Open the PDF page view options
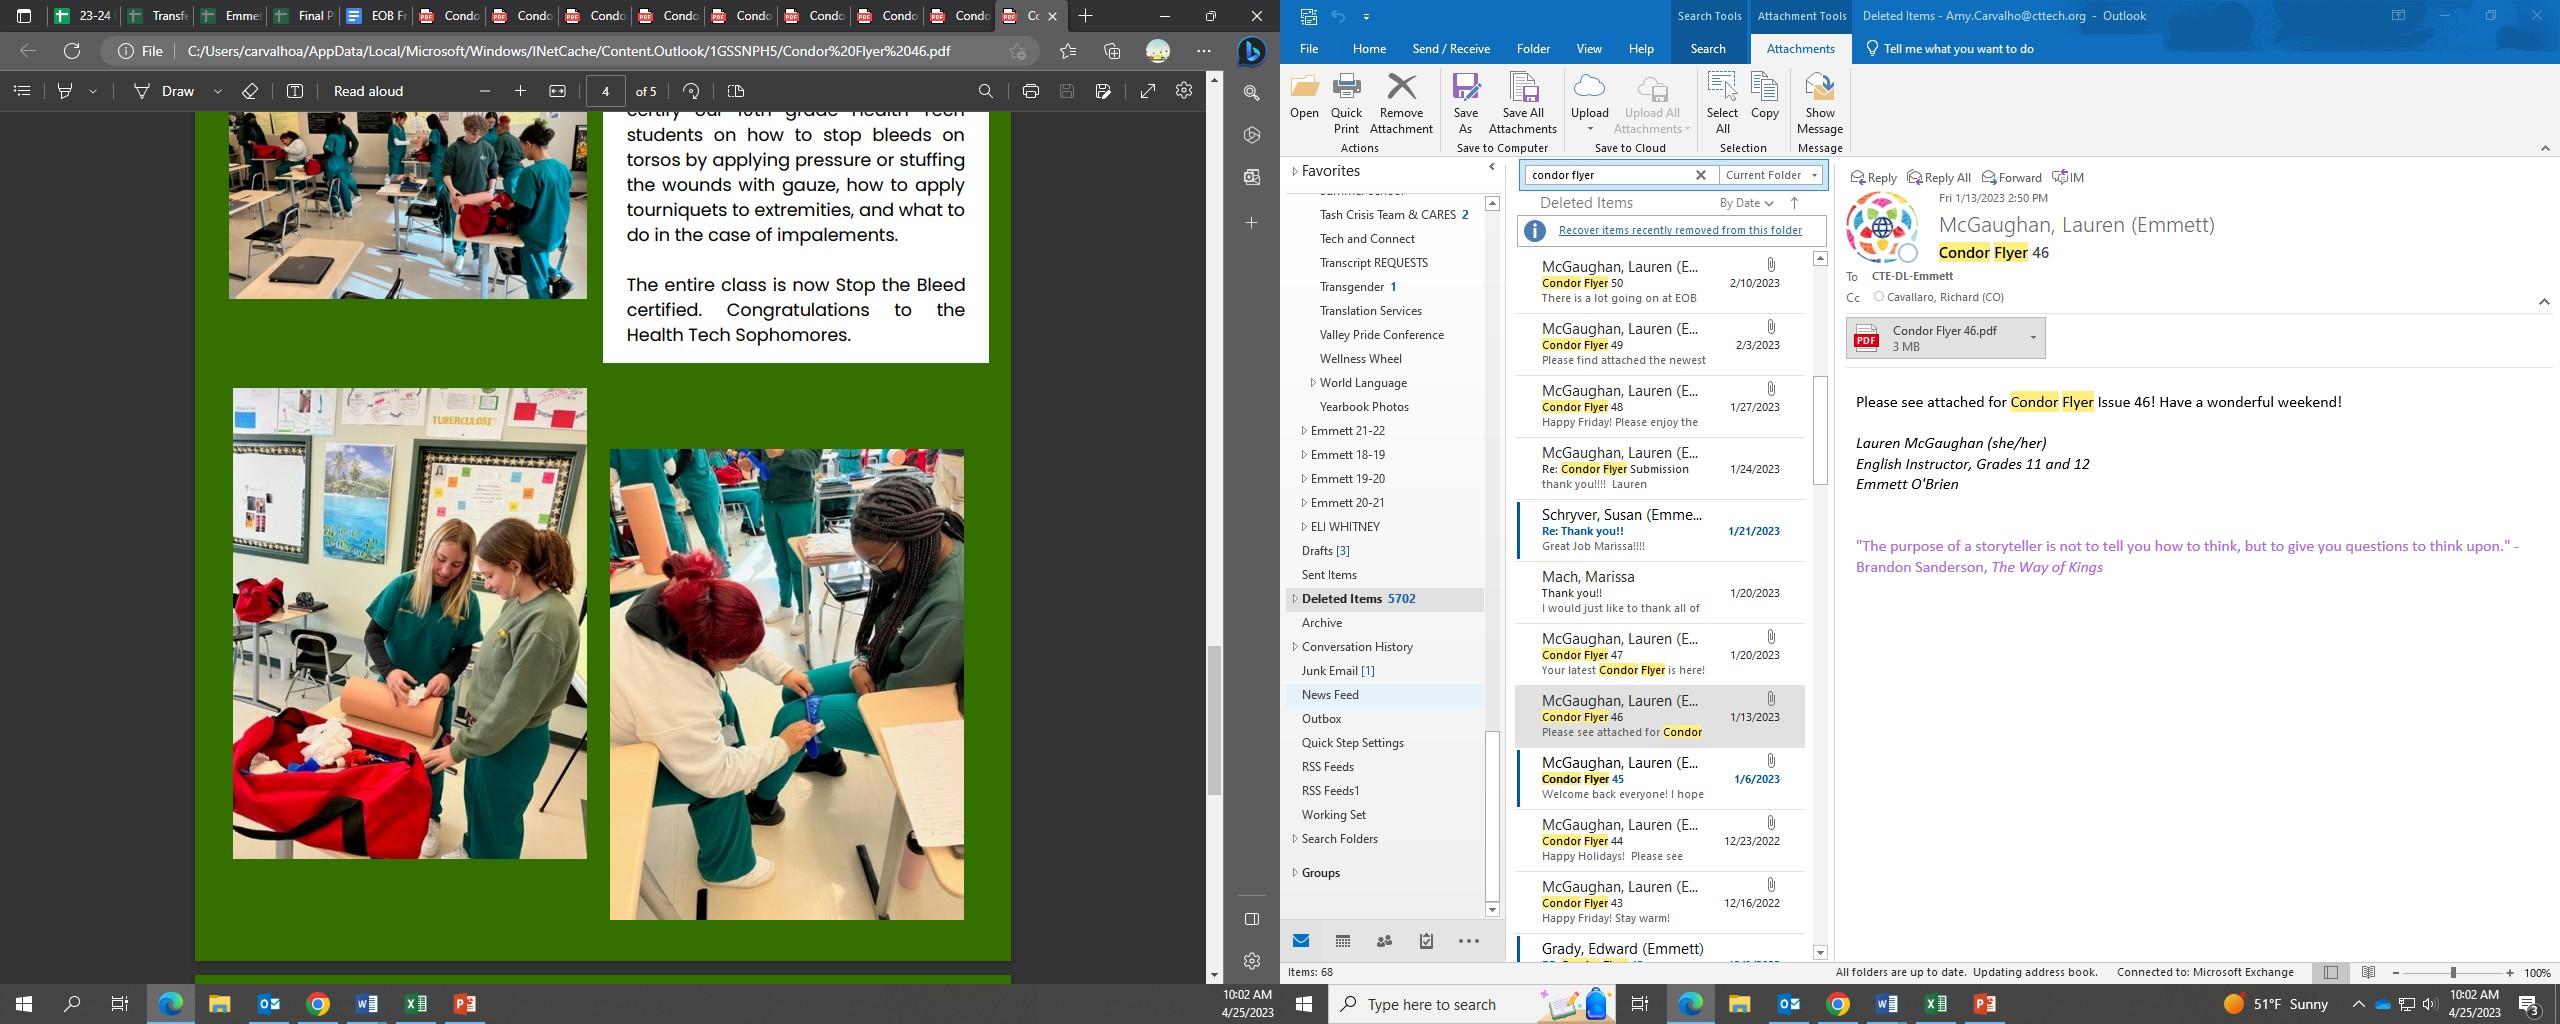Image resolution: width=2560 pixels, height=1024 pixels. point(736,91)
